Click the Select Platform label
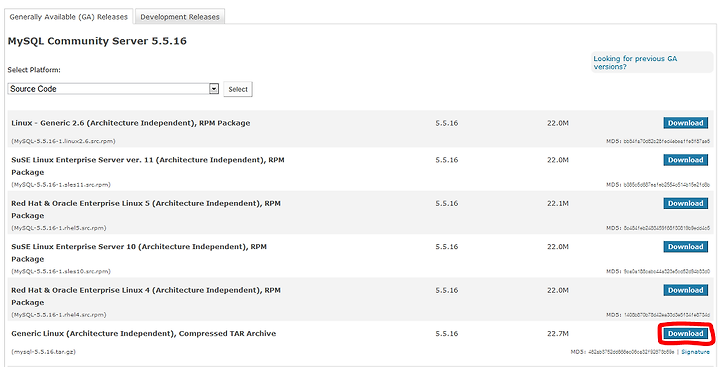 tap(34, 70)
